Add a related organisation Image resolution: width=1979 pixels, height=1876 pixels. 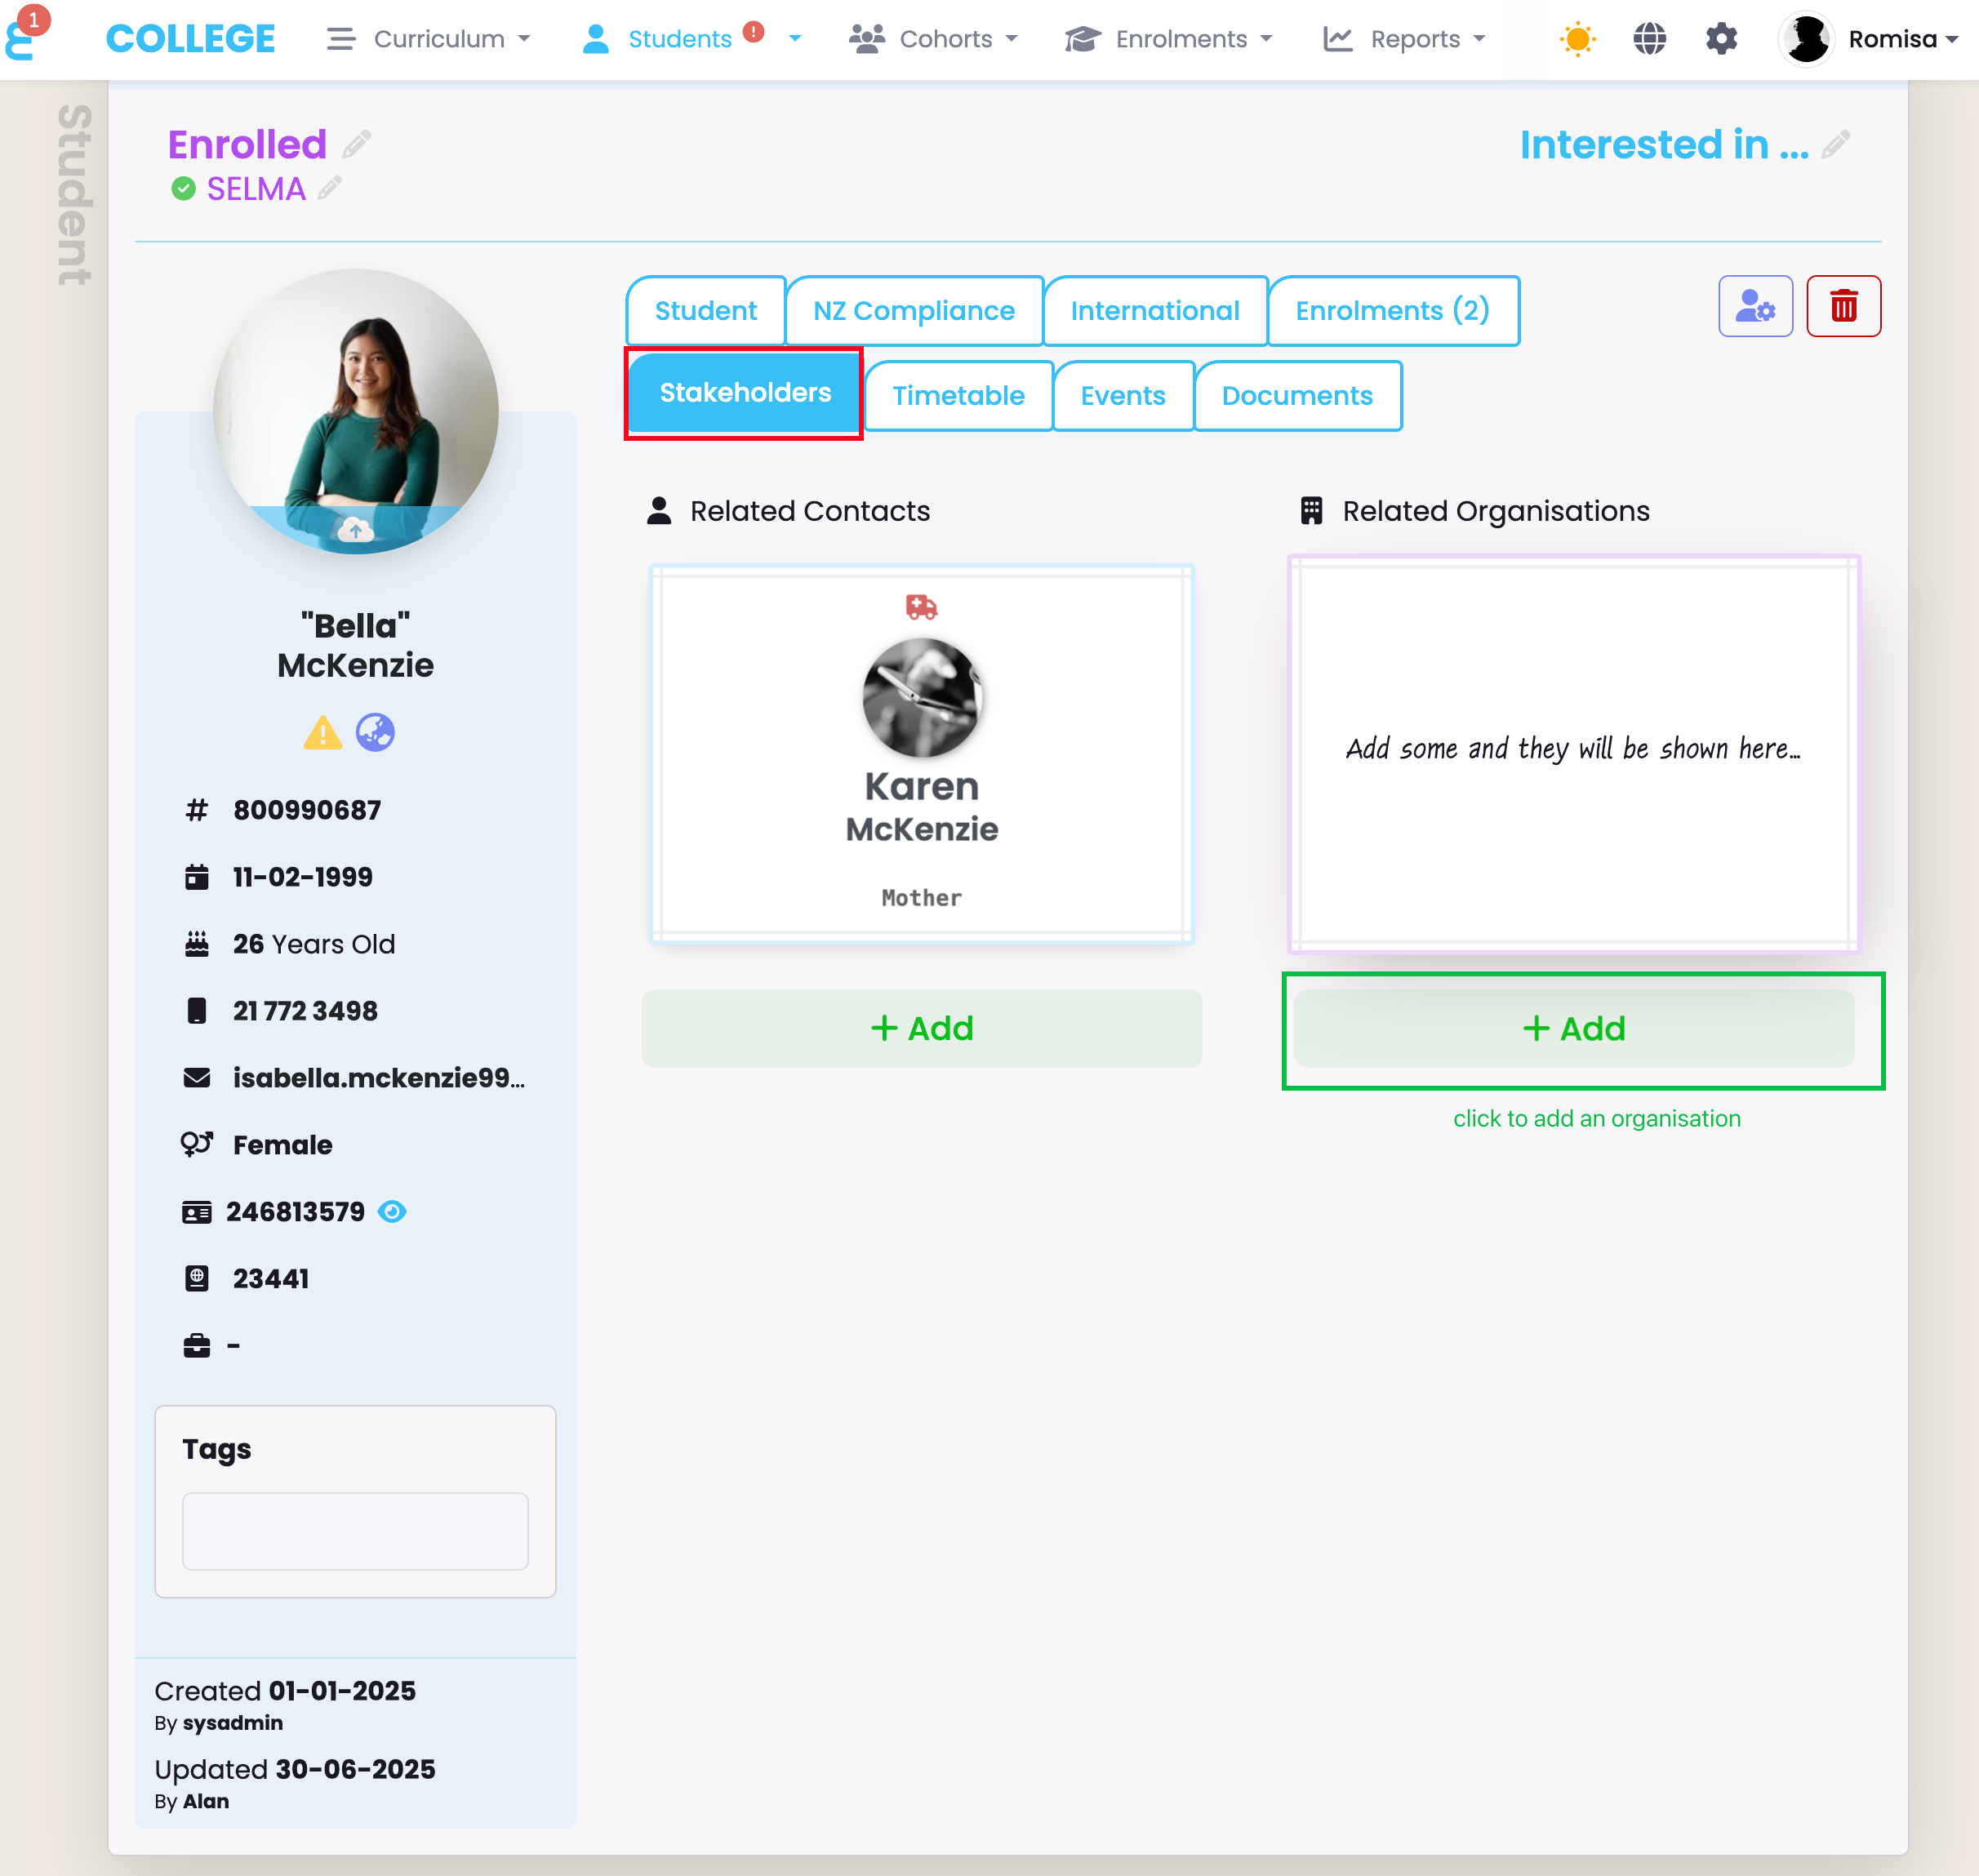click(1574, 1029)
